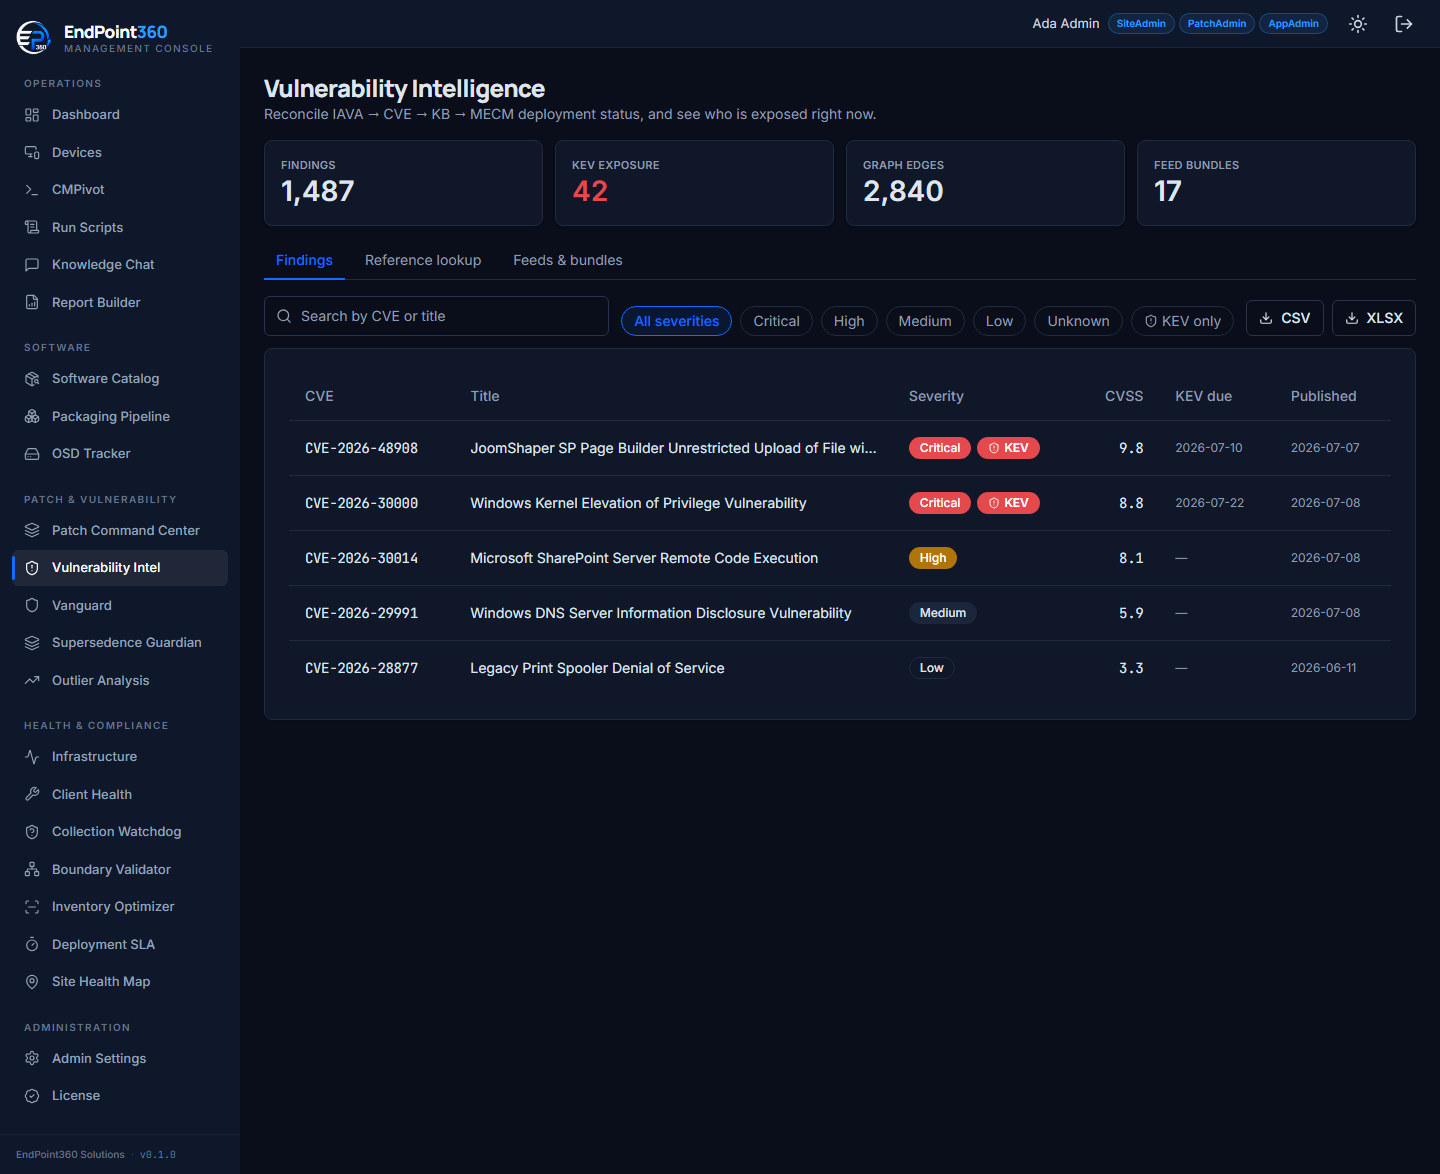Open Report Builder document icon
The height and width of the screenshot is (1174, 1440).
(32, 303)
